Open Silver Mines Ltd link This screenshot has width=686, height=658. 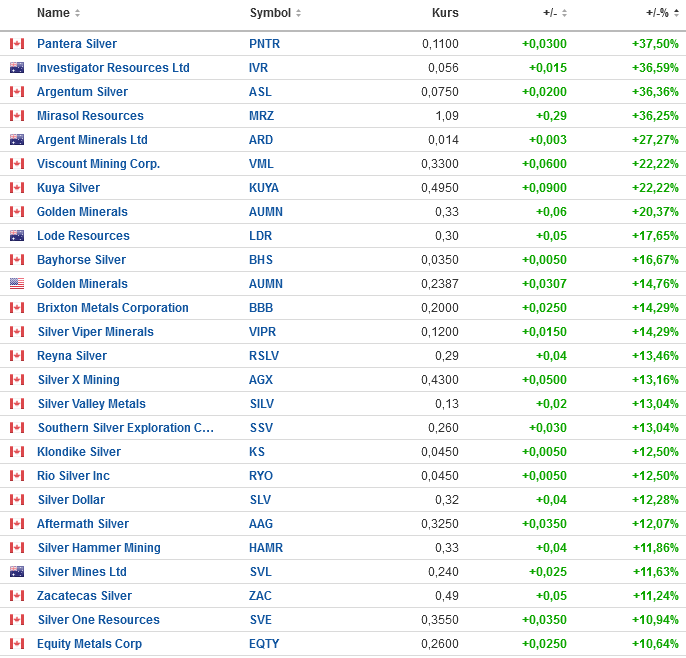pyautogui.click(x=82, y=572)
